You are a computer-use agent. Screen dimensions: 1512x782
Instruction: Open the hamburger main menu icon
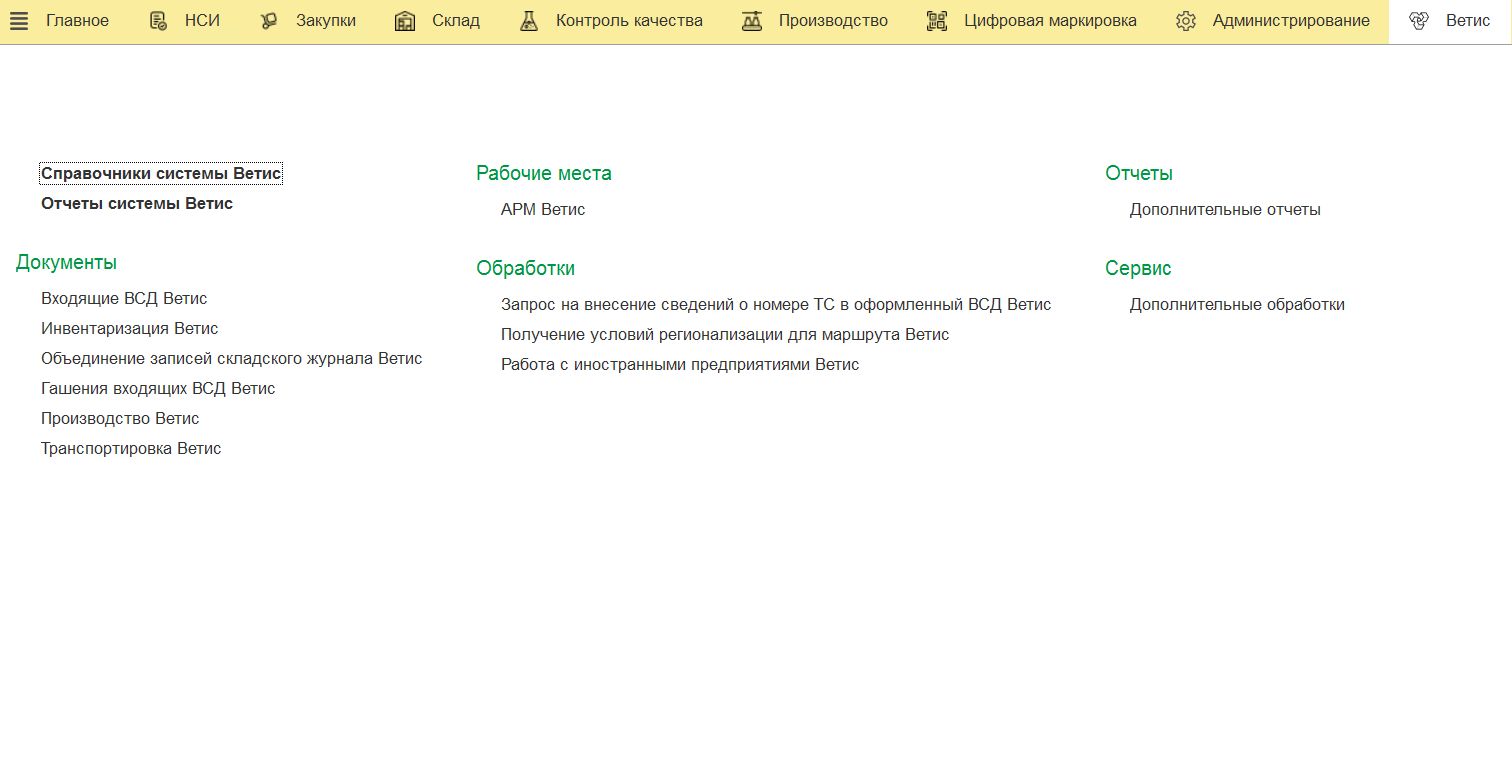pyautogui.click(x=19, y=21)
